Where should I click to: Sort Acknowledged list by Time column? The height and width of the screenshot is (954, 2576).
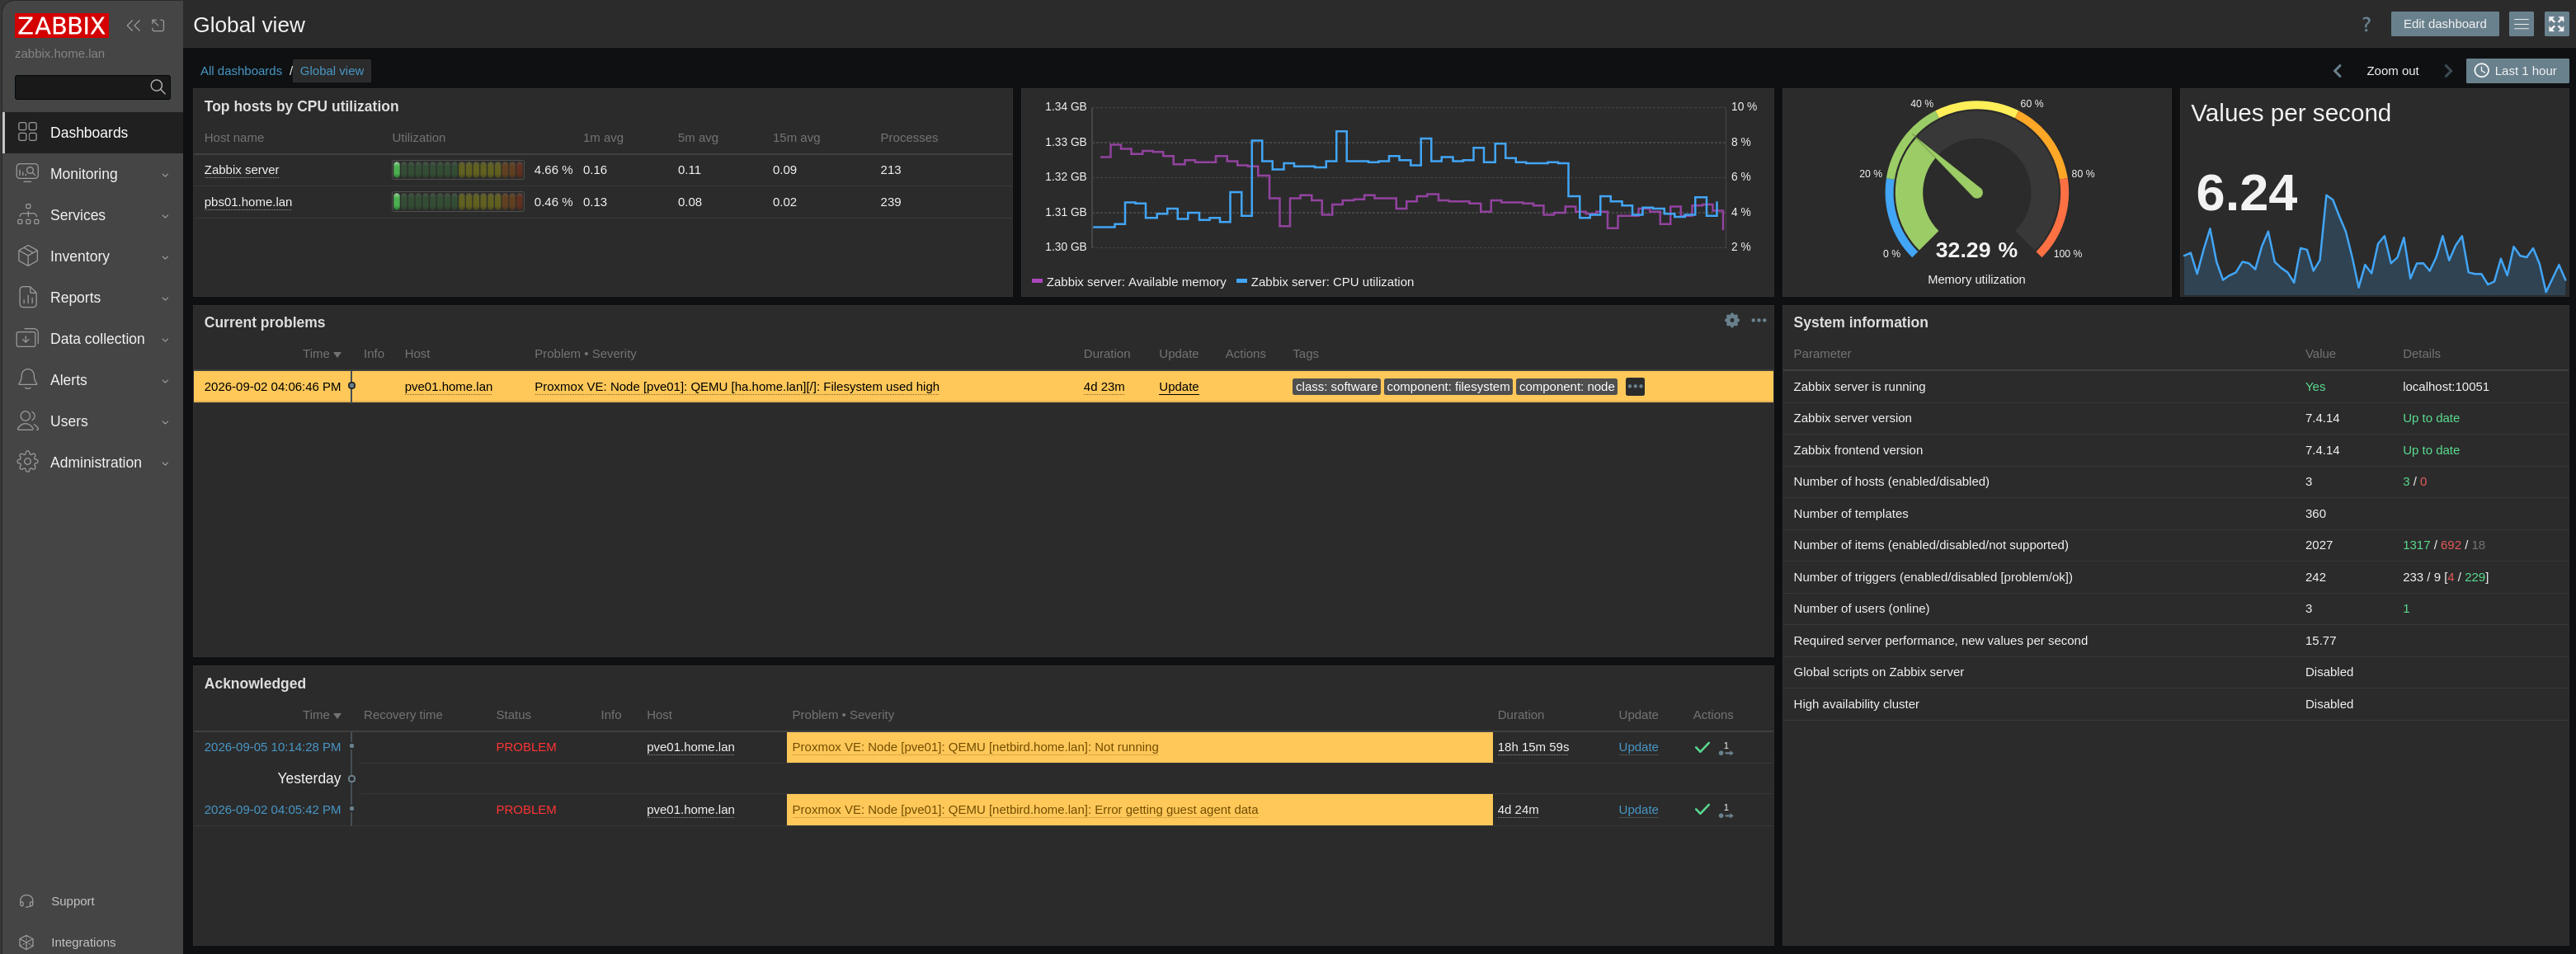point(321,715)
